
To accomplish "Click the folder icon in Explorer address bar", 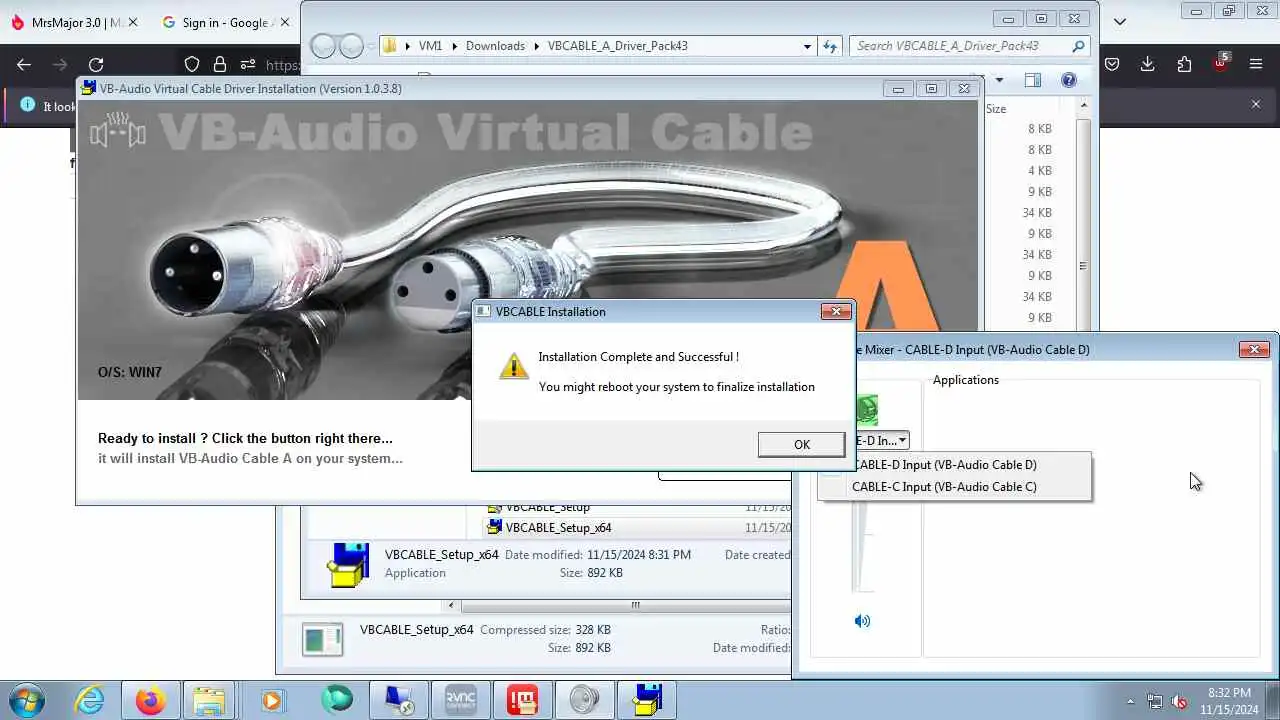I will pyautogui.click(x=390, y=46).
